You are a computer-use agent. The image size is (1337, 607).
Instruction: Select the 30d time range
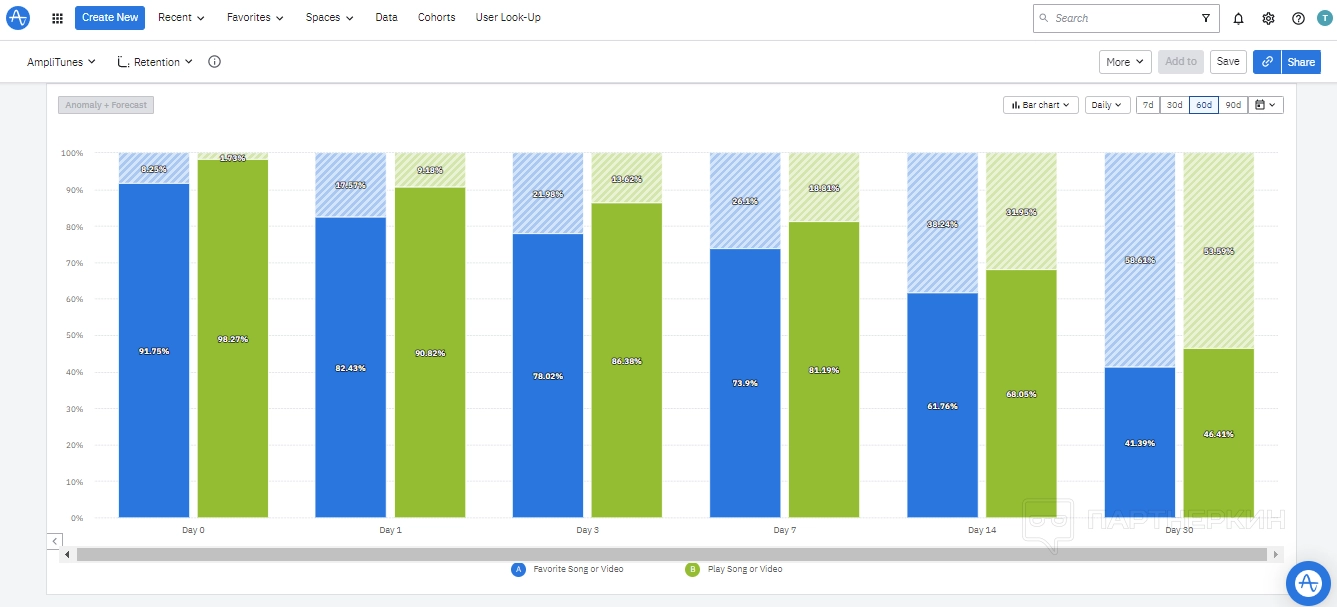point(1174,105)
